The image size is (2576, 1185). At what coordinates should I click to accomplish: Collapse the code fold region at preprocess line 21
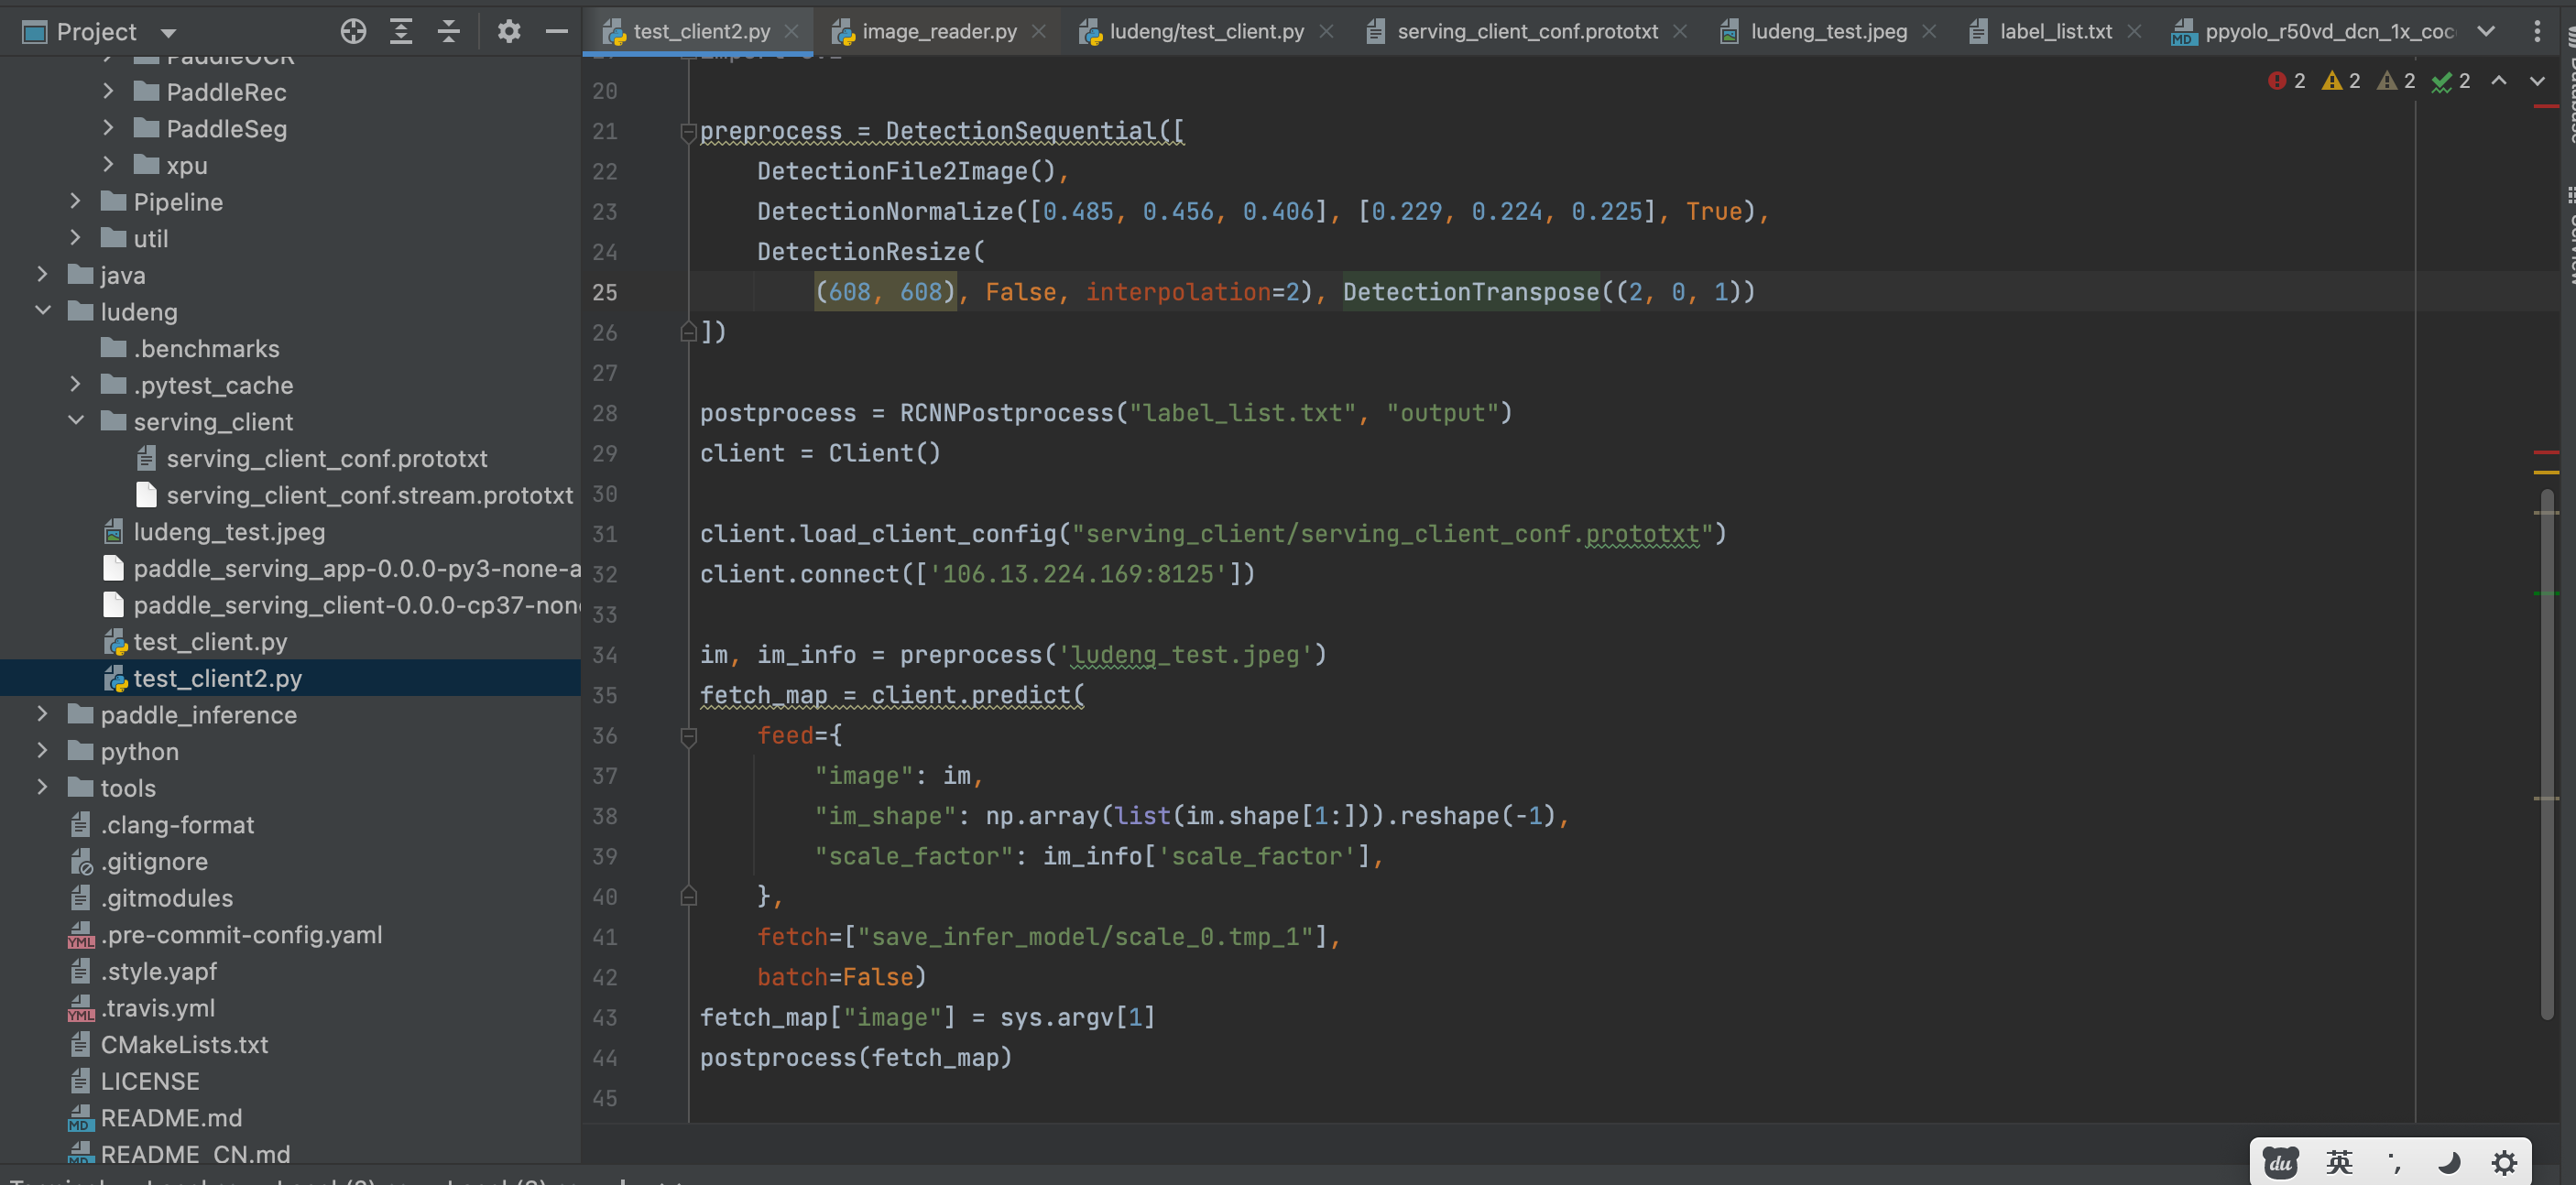tap(687, 131)
